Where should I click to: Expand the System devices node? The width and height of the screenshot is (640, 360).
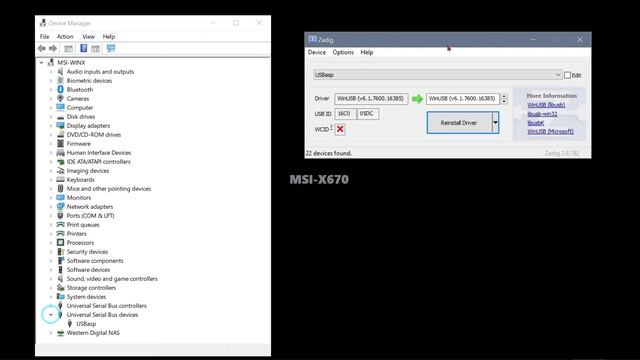click(51, 297)
